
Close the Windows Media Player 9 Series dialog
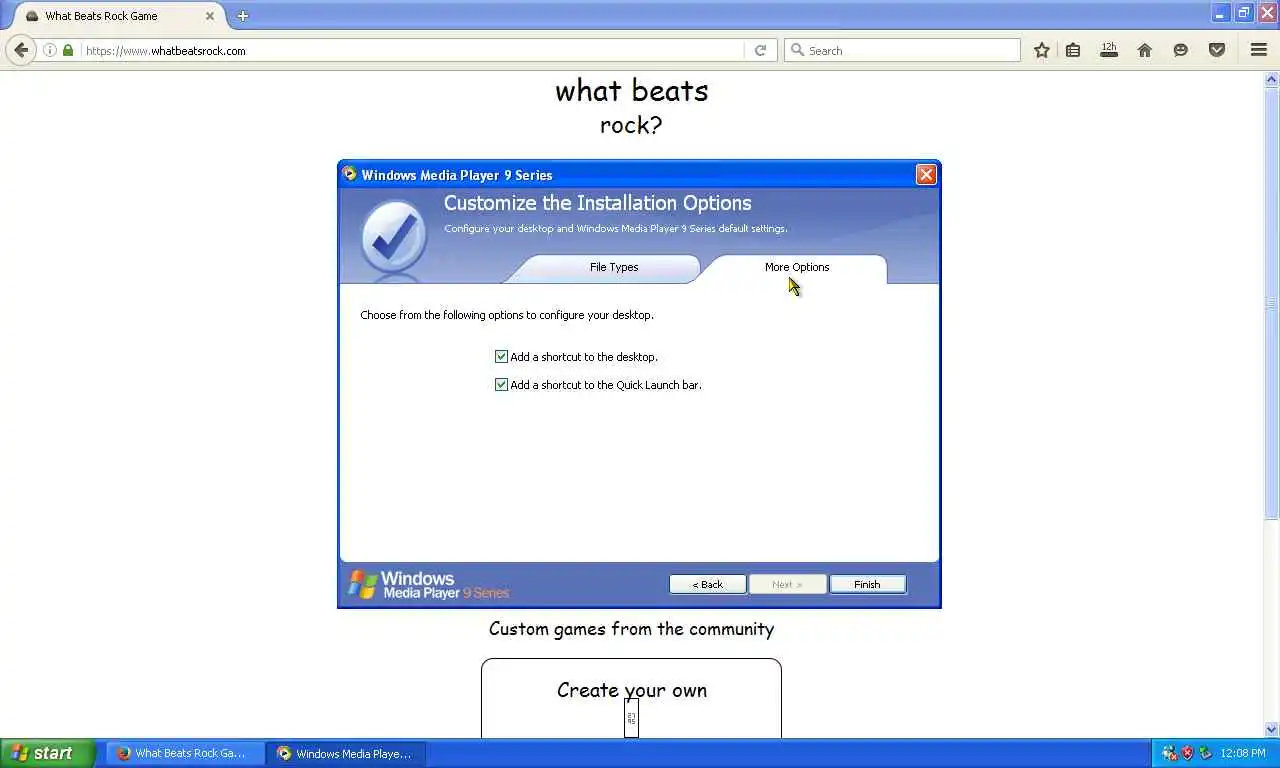coord(926,174)
